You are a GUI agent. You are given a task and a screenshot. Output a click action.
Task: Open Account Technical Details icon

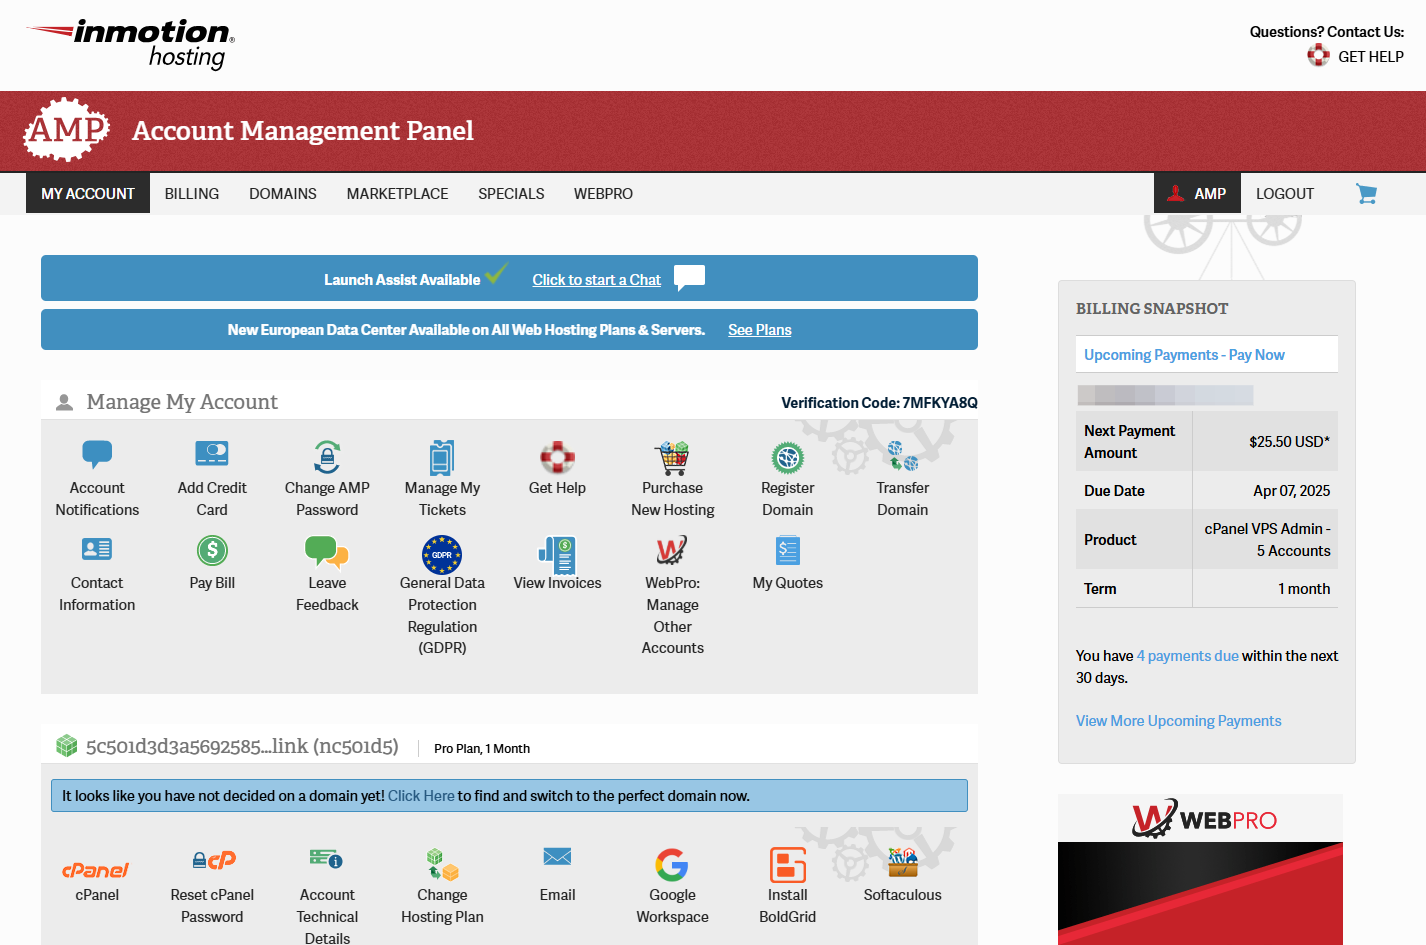(x=326, y=858)
